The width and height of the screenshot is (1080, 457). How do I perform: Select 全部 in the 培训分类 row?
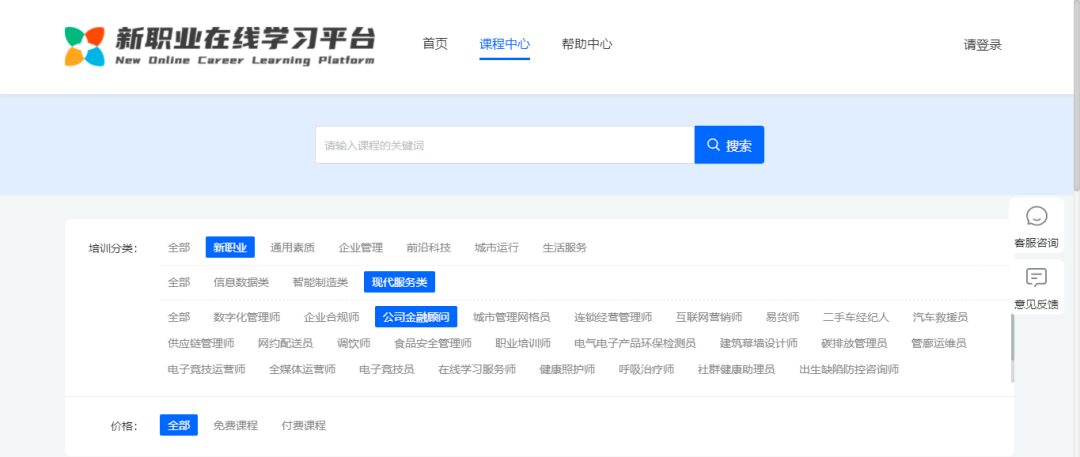[179, 247]
